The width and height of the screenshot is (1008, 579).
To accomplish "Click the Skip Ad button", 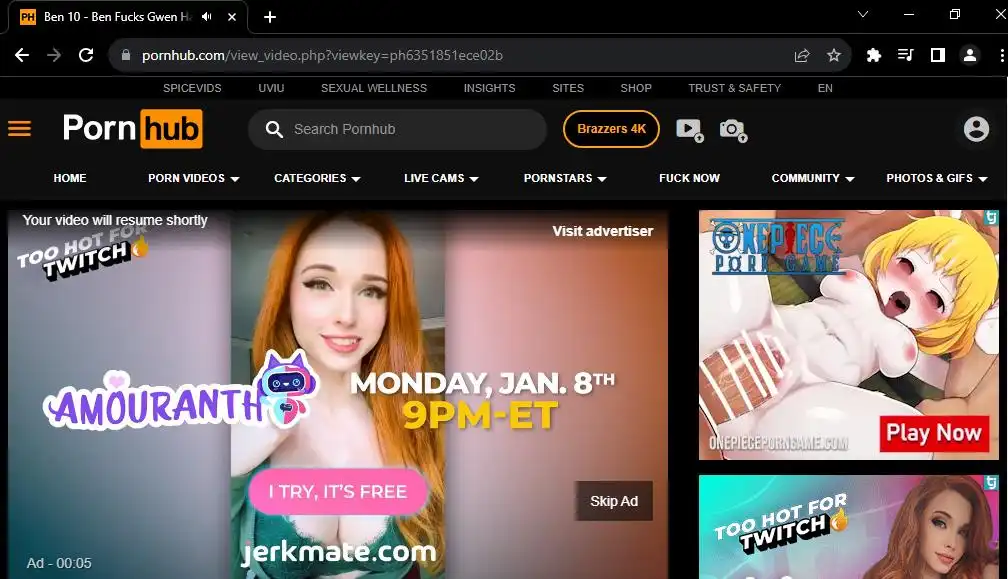I will [614, 501].
